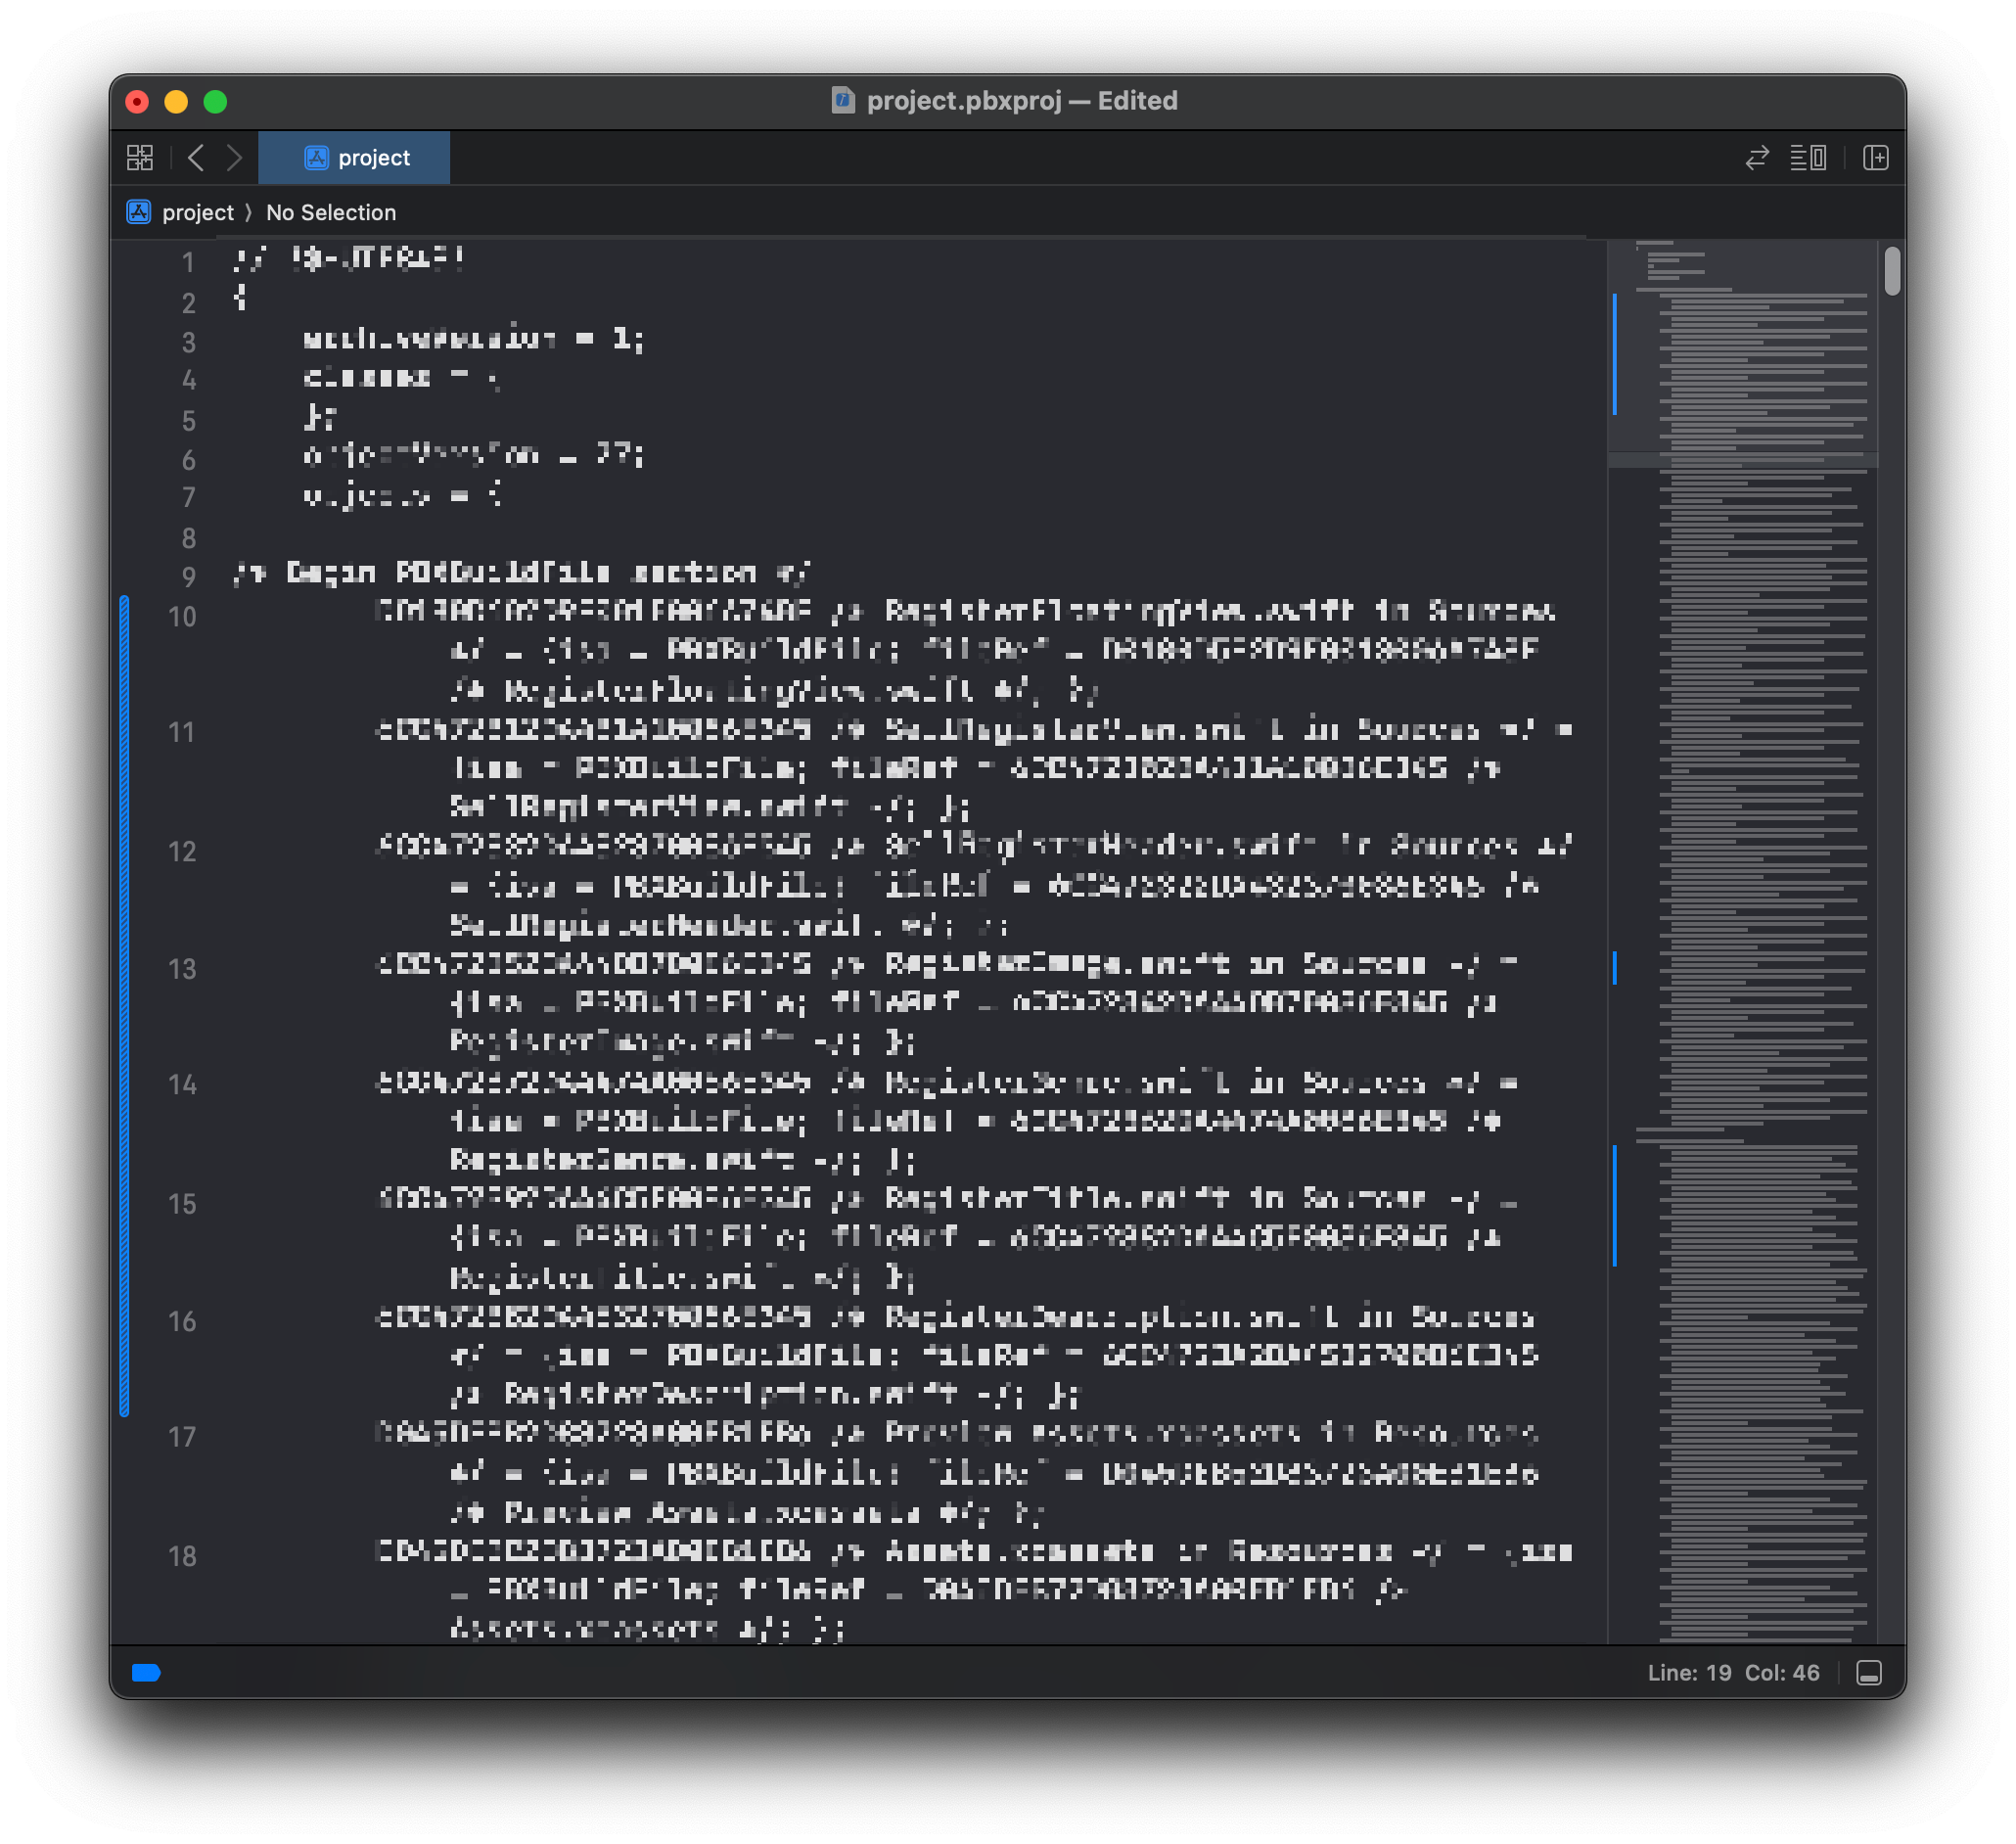Go back with the left chevron
Image resolution: width=2016 pixels, height=1844 pixels.
tap(196, 158)
